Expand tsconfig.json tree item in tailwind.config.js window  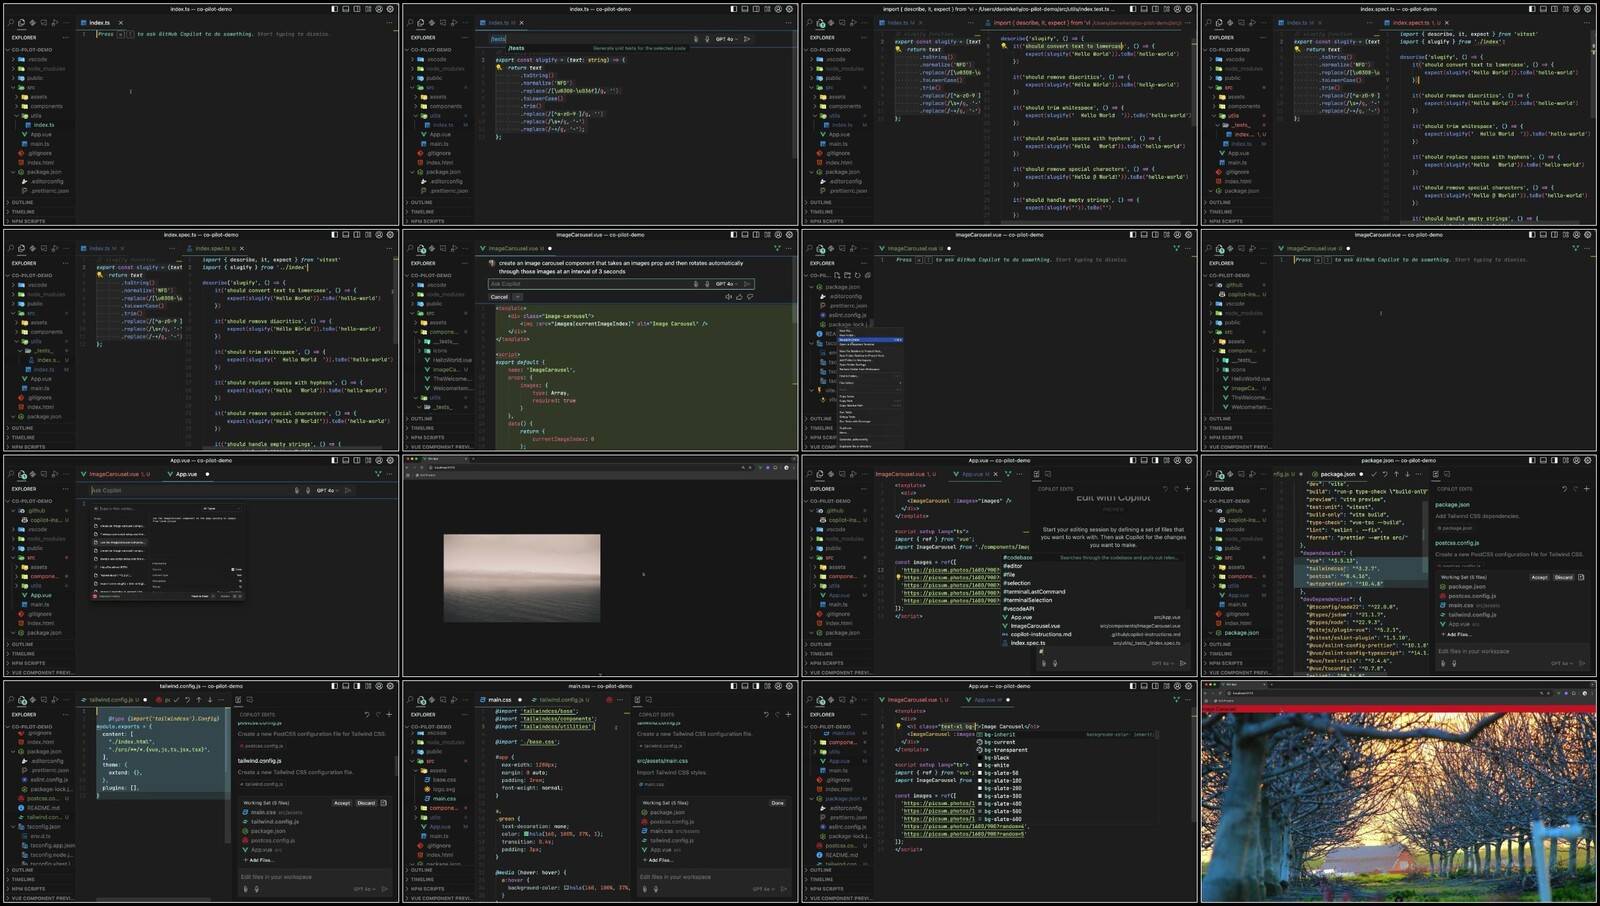pyautogui.click(x=14, y=827)
